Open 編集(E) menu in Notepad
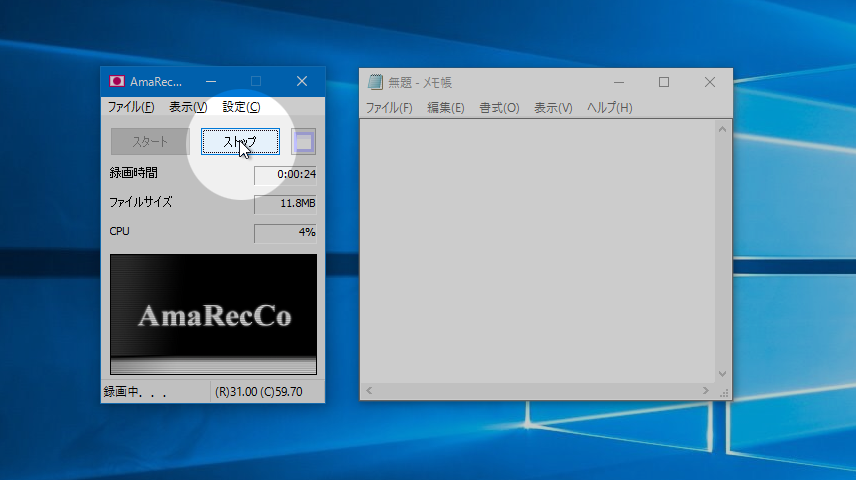Viewport: 856px width, 480px height. [445, 108]
